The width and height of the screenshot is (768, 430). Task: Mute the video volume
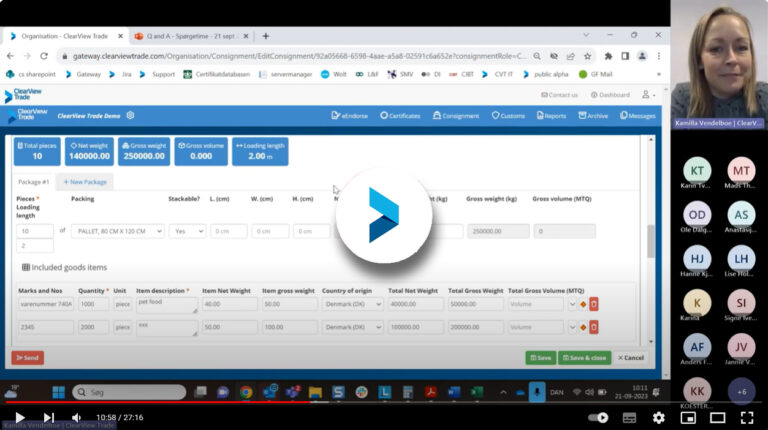pos(76,417)
